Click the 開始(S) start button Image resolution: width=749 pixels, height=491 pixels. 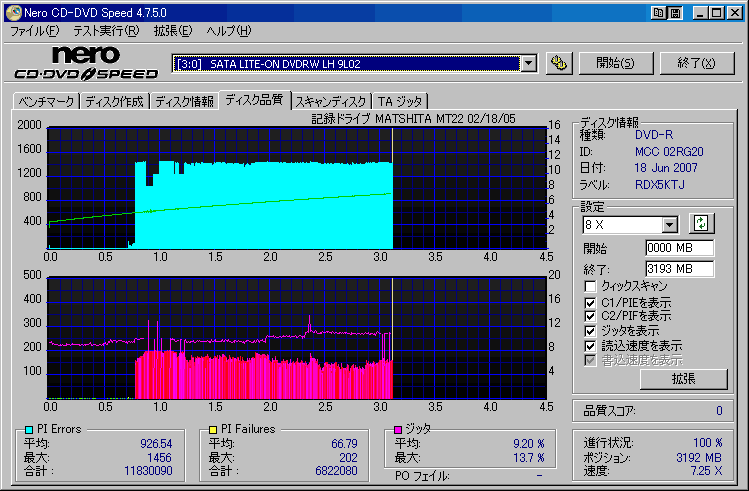[x=616, y=63]
